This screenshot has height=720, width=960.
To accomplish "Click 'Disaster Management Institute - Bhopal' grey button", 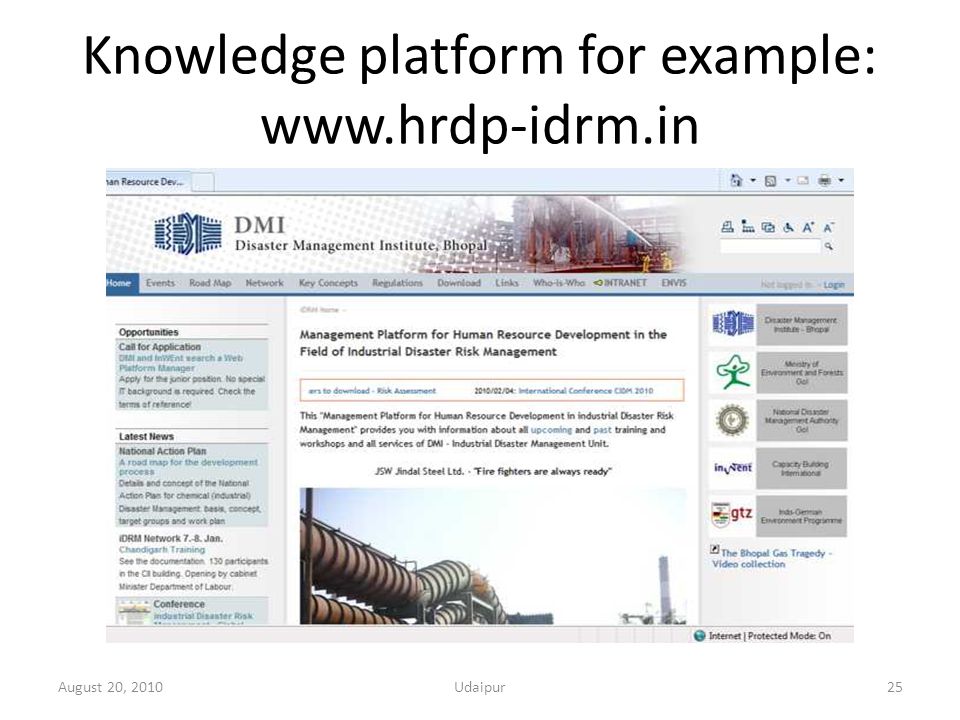I will point(801,324).
